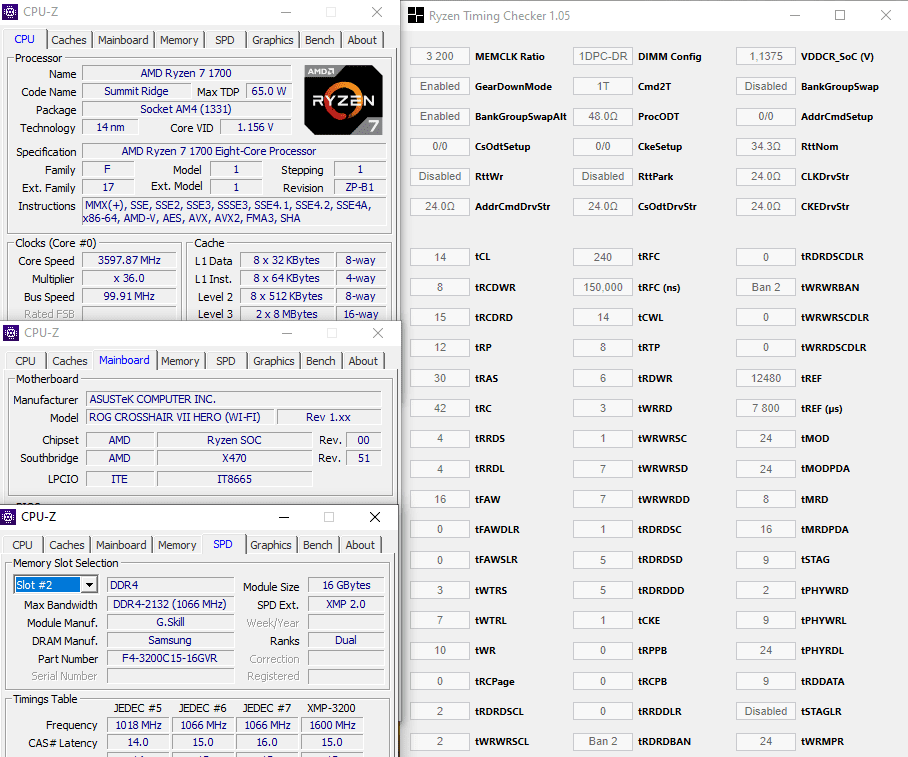This screenshot has width=908, height=757.
Task: Maximize the Ryzen Timing Checker window
Action: coord(840,16)
